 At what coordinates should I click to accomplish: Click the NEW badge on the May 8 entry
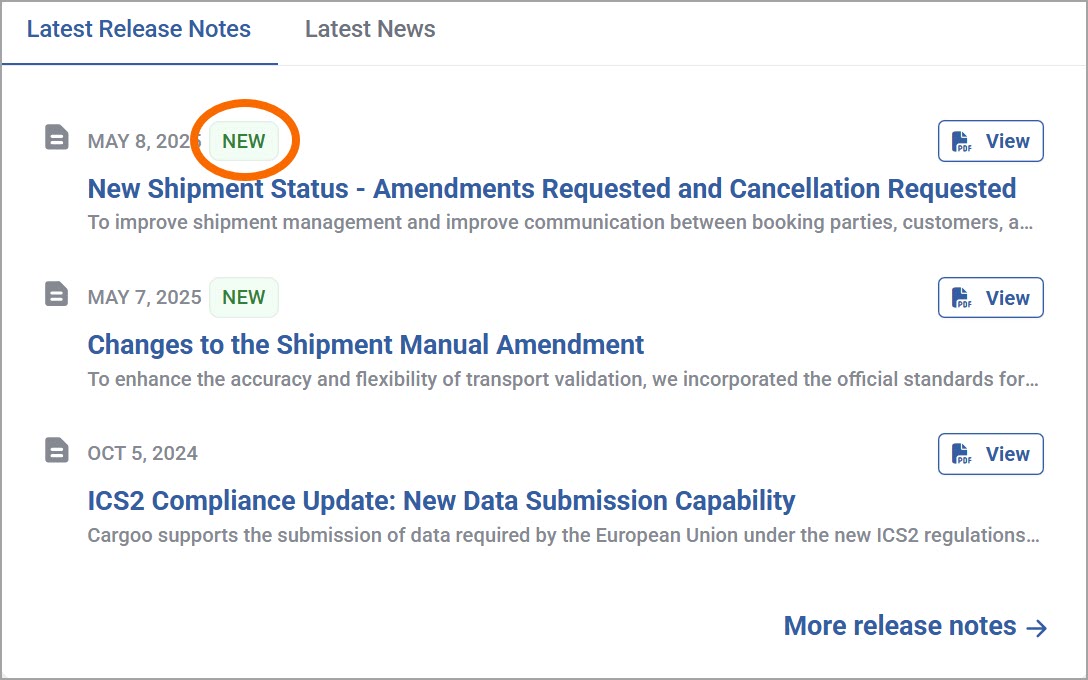tap(244, 141)
